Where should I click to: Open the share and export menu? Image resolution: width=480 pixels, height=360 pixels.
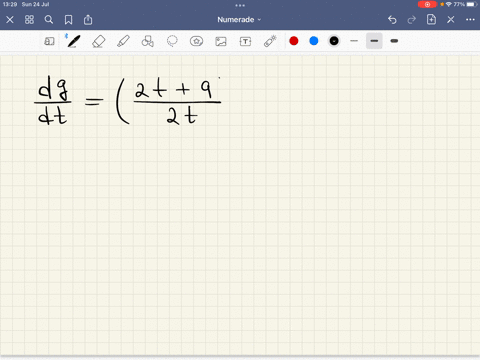pyautogui.click(x=88, y=20)
